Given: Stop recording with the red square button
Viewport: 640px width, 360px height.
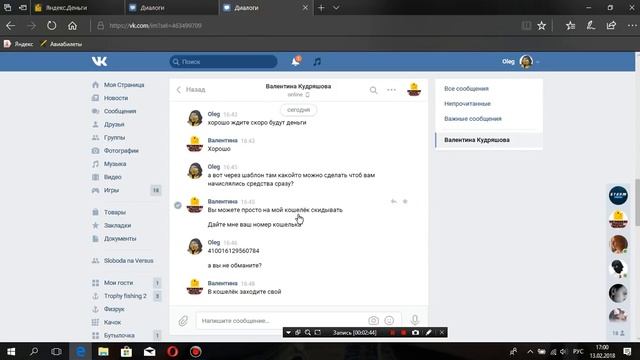Looking at the screenshot, I should pyautogui.click(x=403, y=333).
